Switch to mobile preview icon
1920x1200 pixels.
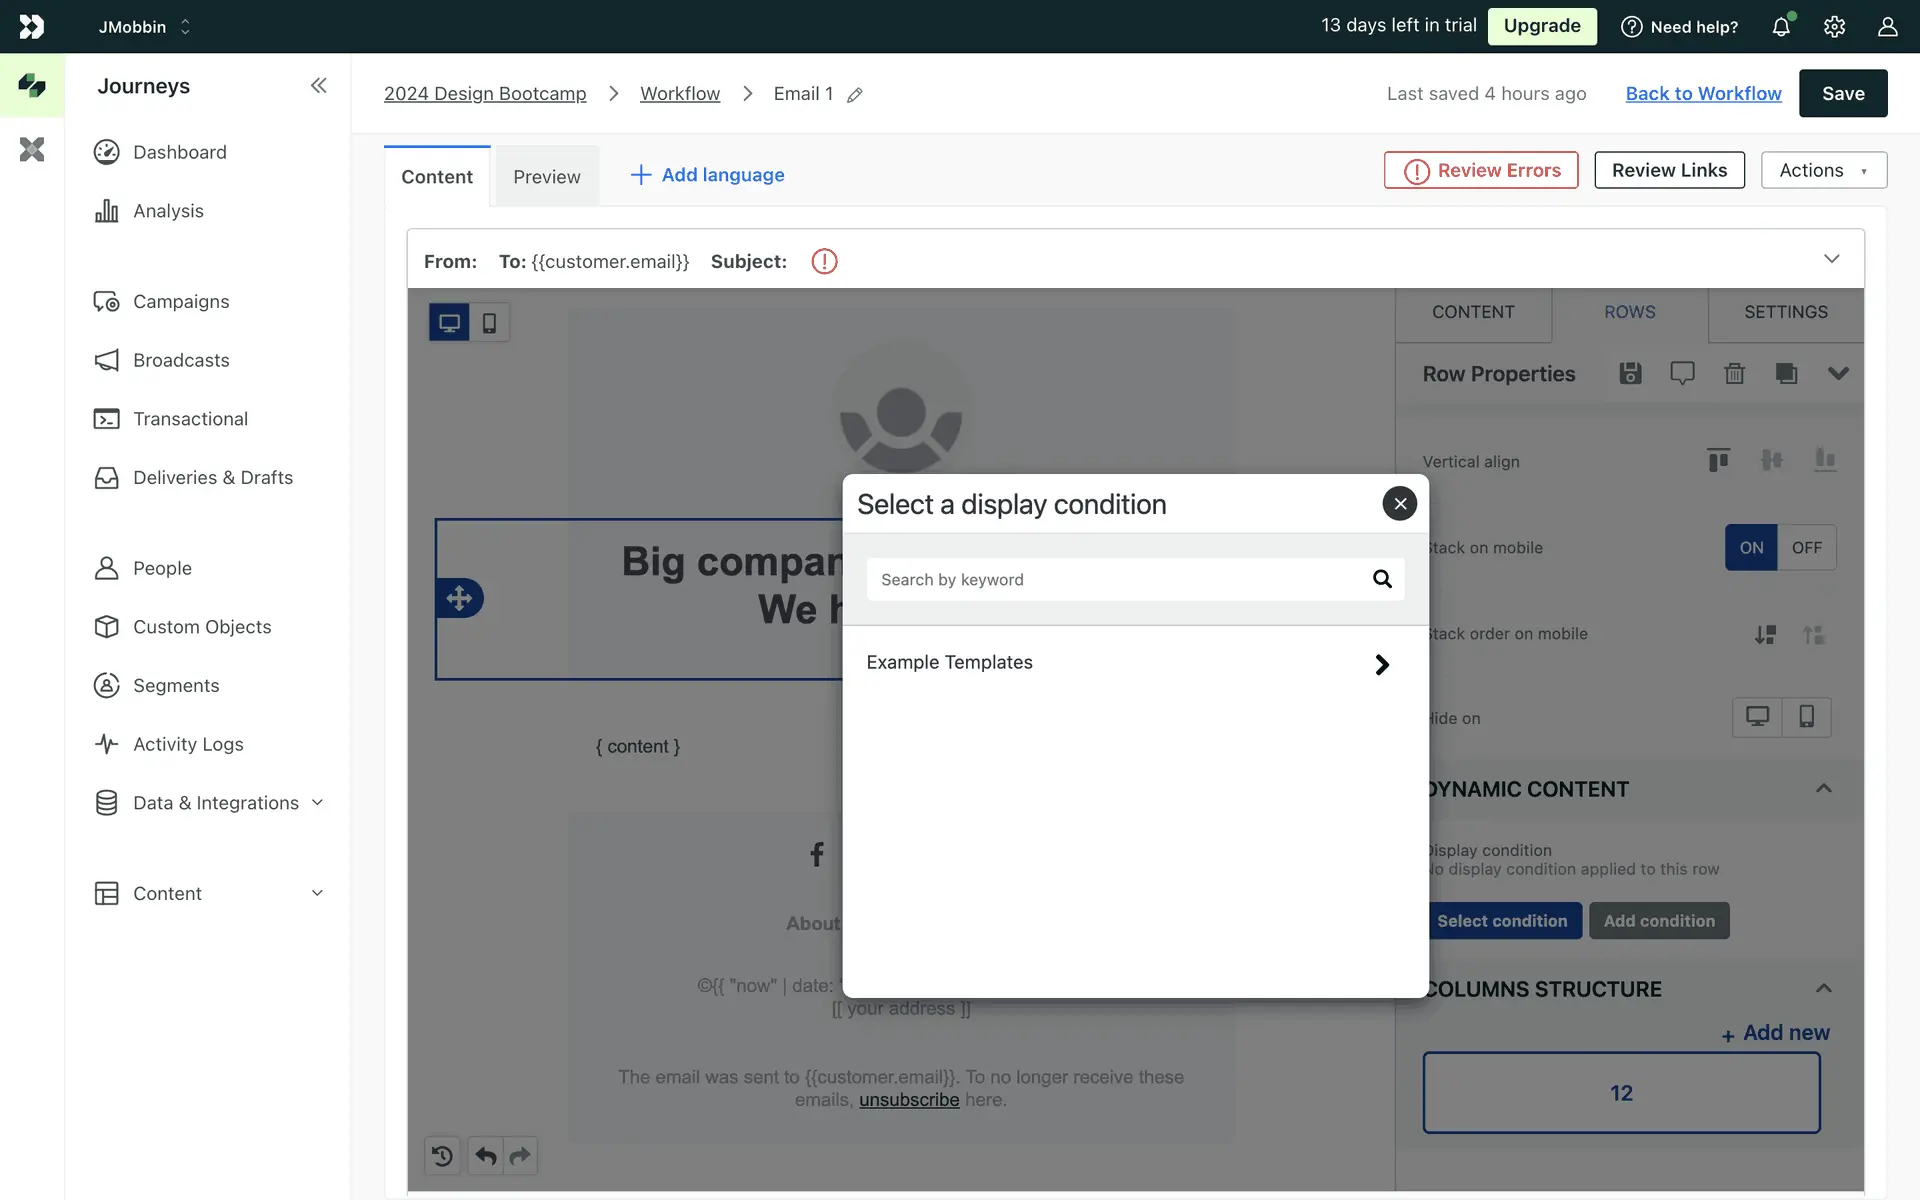pyautogui.click(x=489, y=323)
